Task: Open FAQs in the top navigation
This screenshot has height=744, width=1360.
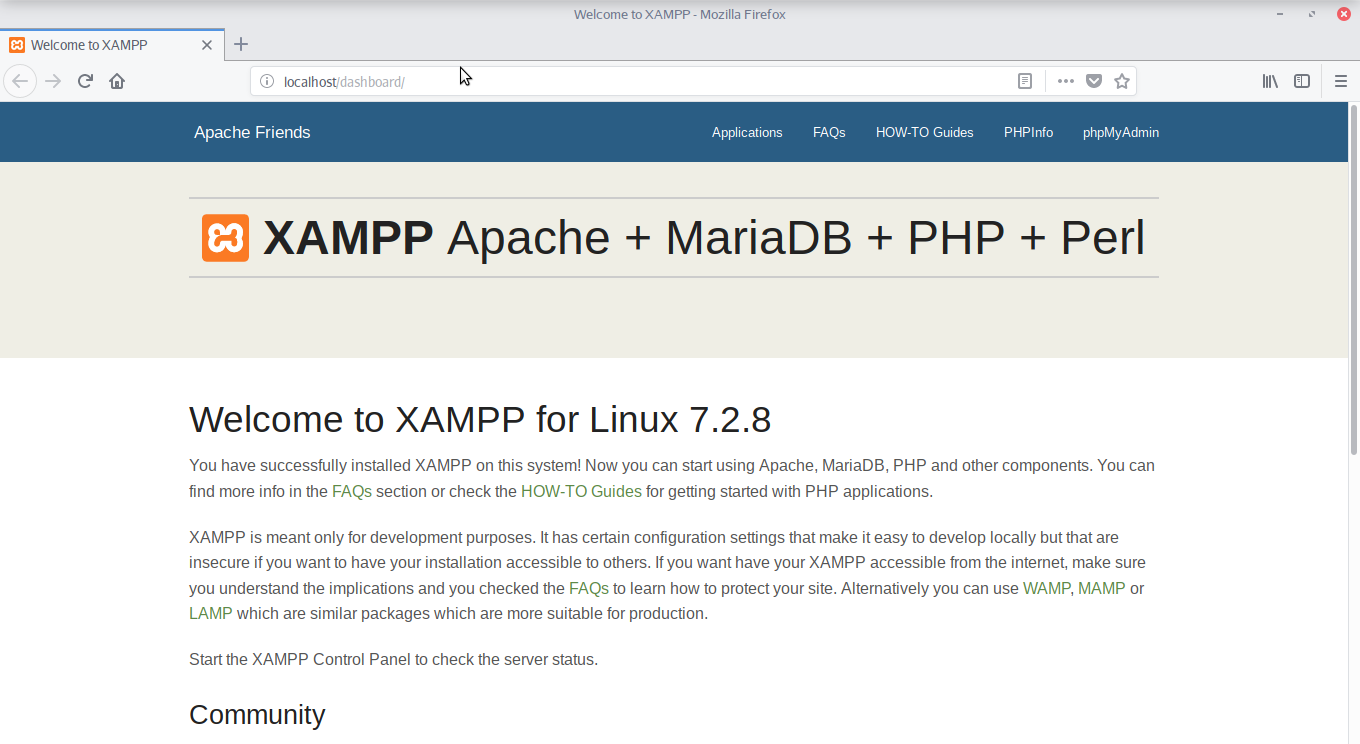Action: click(829, 132)
